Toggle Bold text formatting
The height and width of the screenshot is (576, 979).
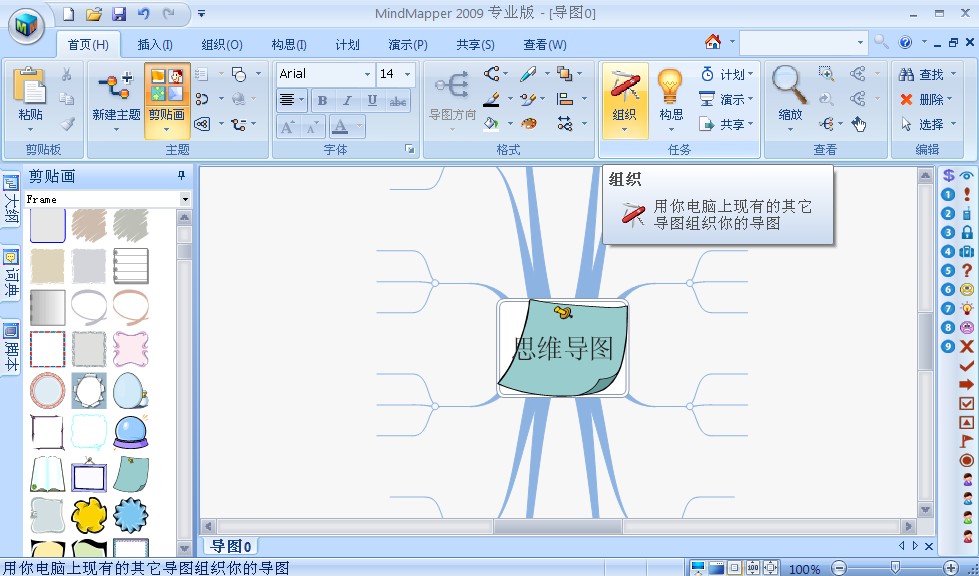tap(322, 100)
